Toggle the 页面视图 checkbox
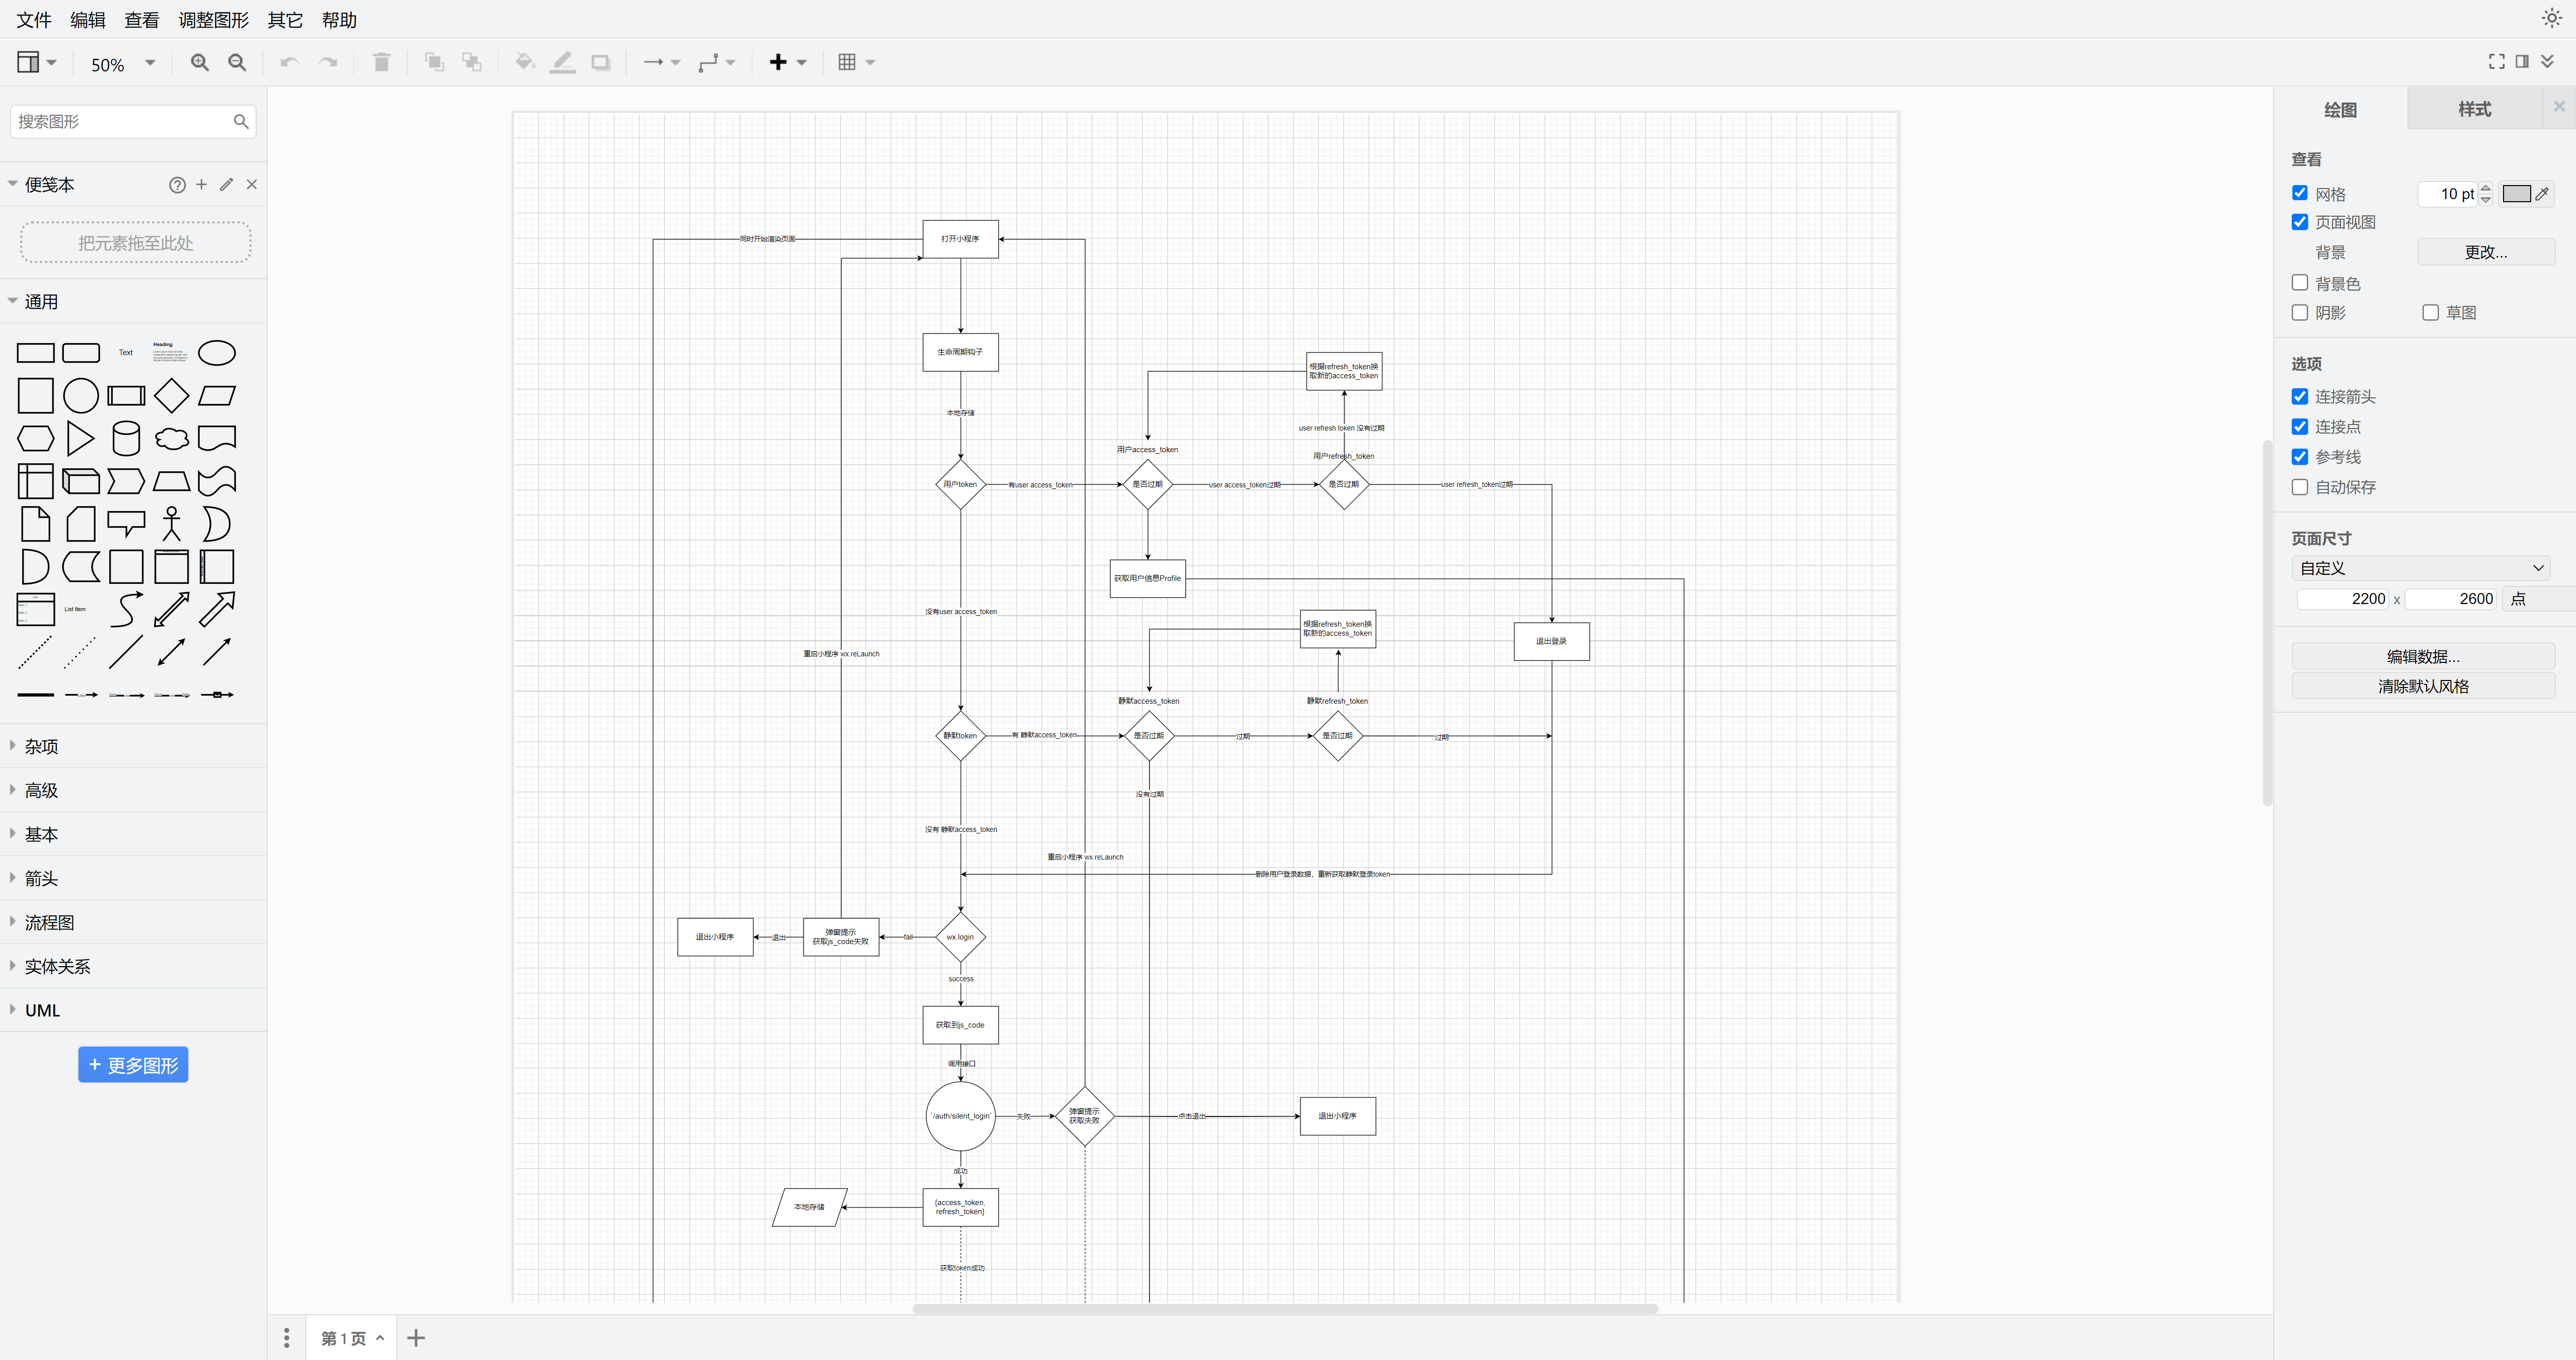 2300,222
